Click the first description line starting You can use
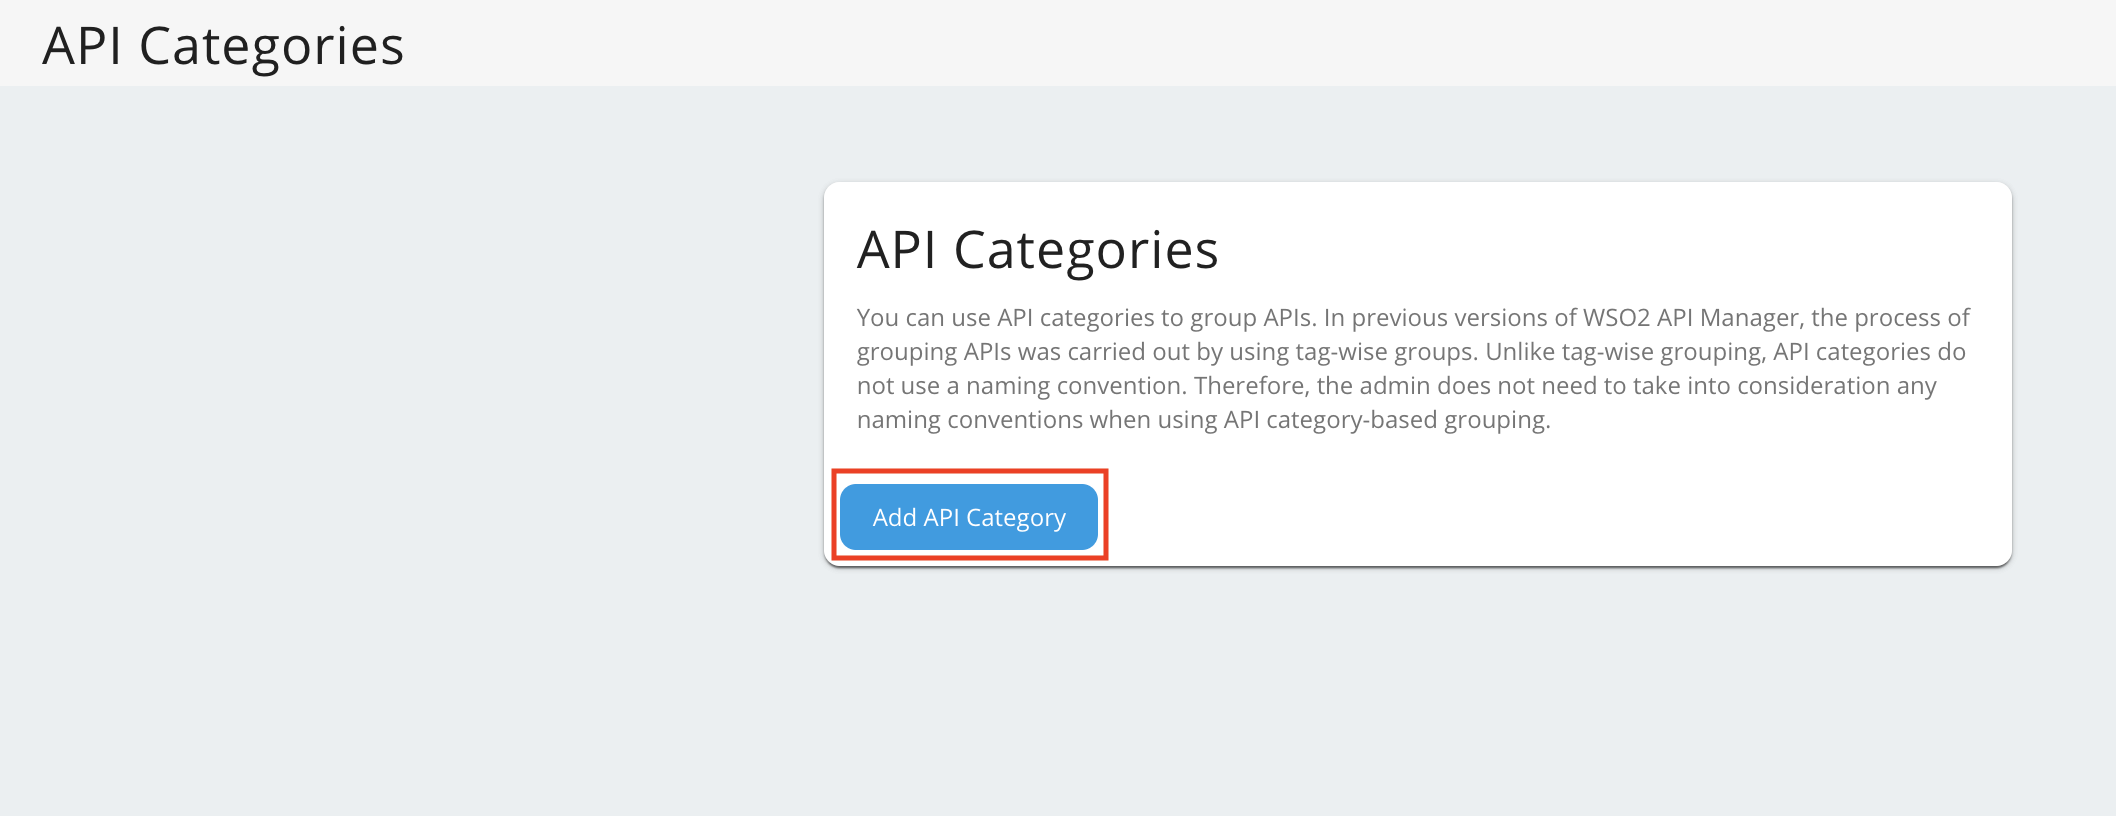 1413,318
